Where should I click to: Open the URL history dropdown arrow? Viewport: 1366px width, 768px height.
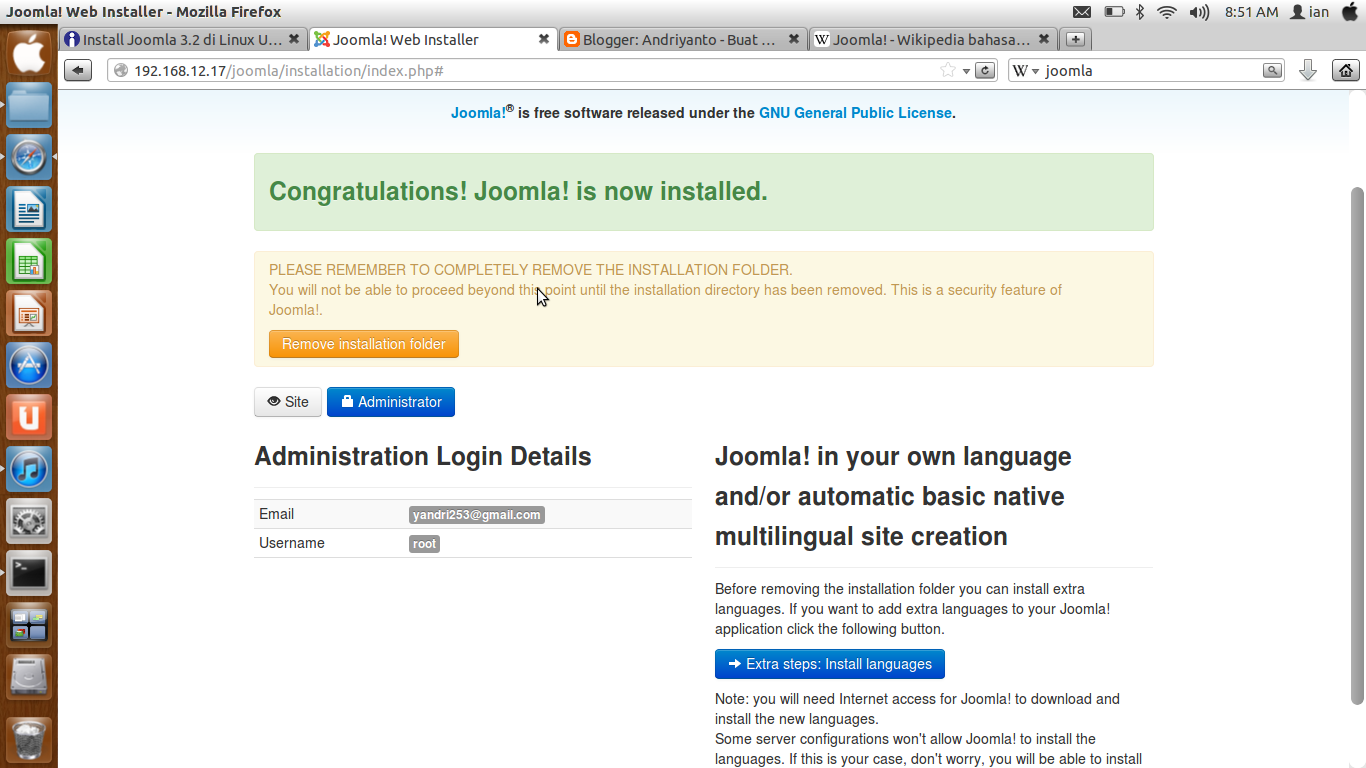(966, 71)
